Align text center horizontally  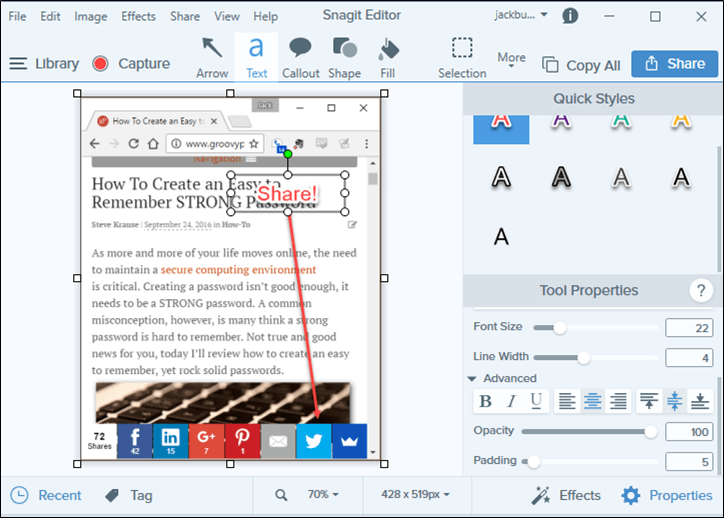pyautogui.click(x=592, y=401)
